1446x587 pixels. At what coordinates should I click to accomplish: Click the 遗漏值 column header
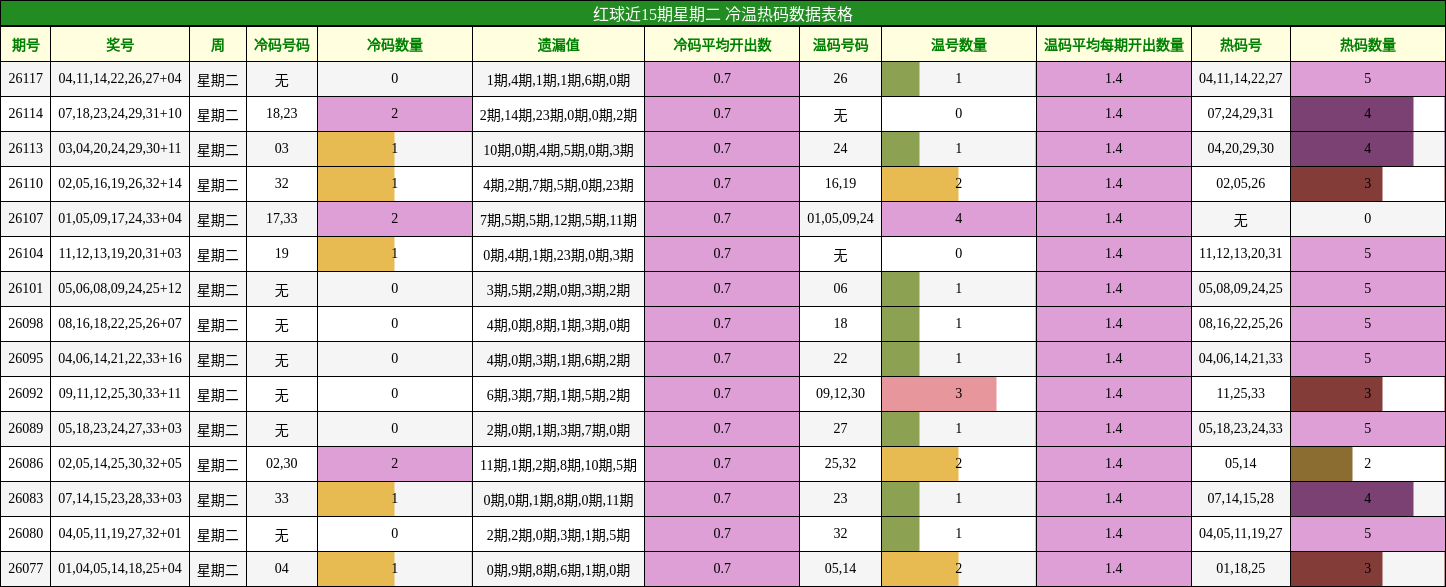click(558, 45)
